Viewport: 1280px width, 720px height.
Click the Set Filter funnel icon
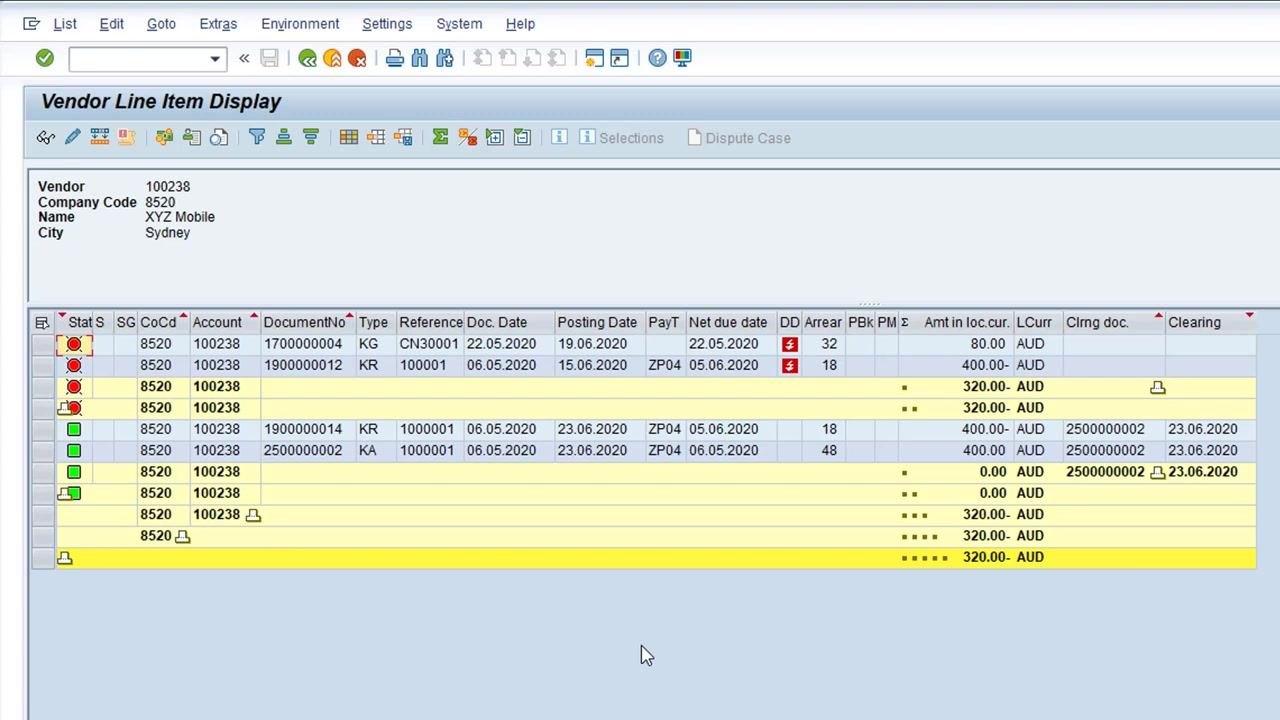(x=257, y=138)
